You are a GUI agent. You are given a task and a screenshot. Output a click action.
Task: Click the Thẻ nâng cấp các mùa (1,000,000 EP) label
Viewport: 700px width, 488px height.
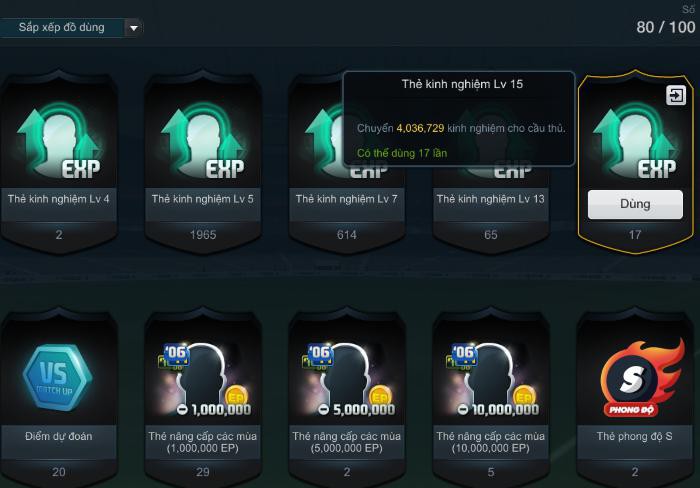[203, 442]
